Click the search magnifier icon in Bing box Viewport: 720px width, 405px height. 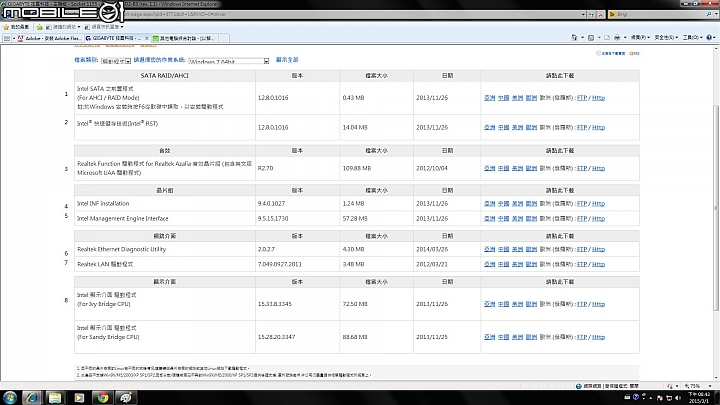709,15
